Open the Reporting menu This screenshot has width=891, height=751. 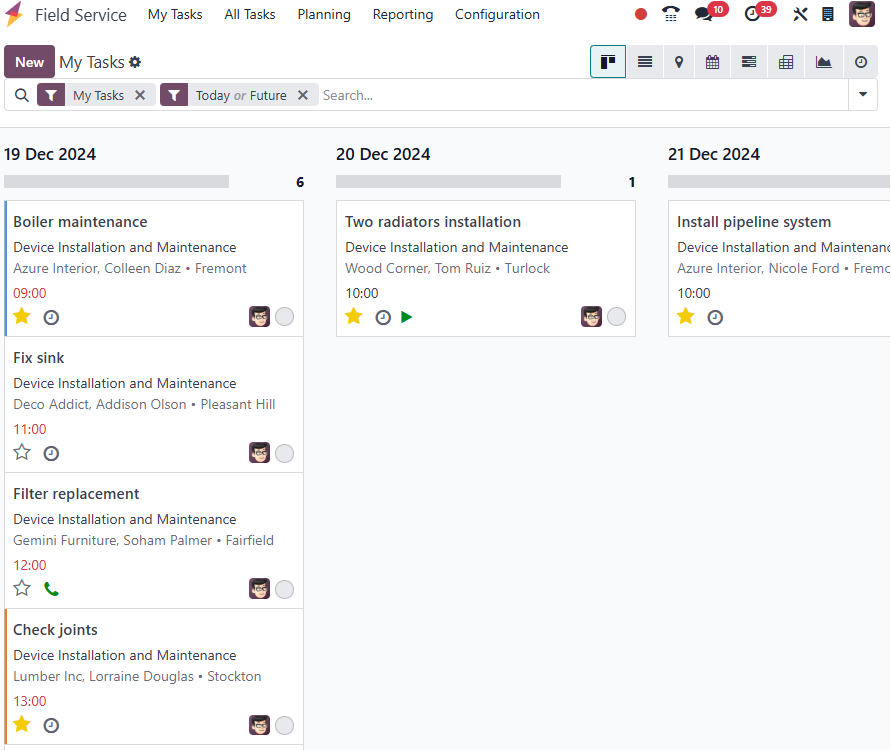pos(403,15)
